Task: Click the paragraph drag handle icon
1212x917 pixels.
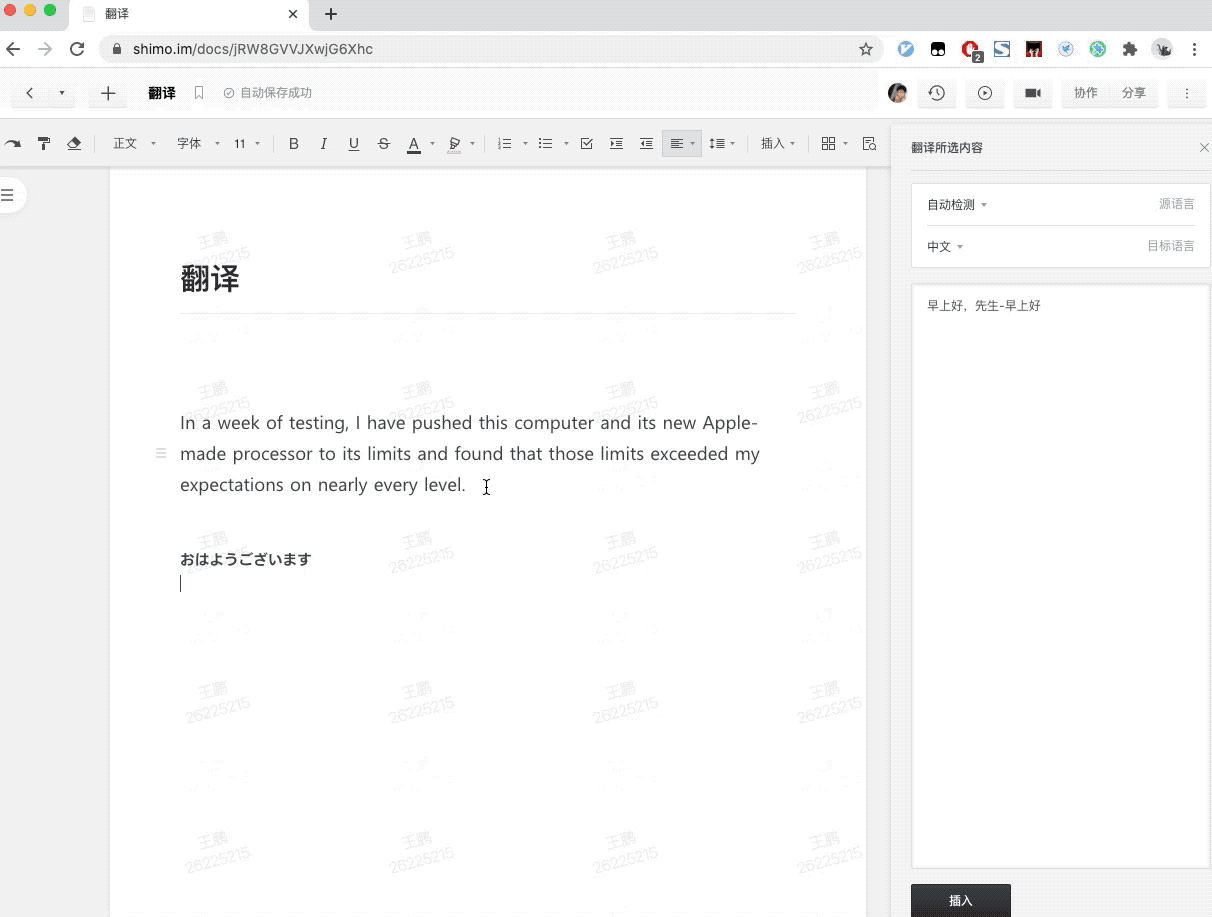Action: click(x=160, y=454)
